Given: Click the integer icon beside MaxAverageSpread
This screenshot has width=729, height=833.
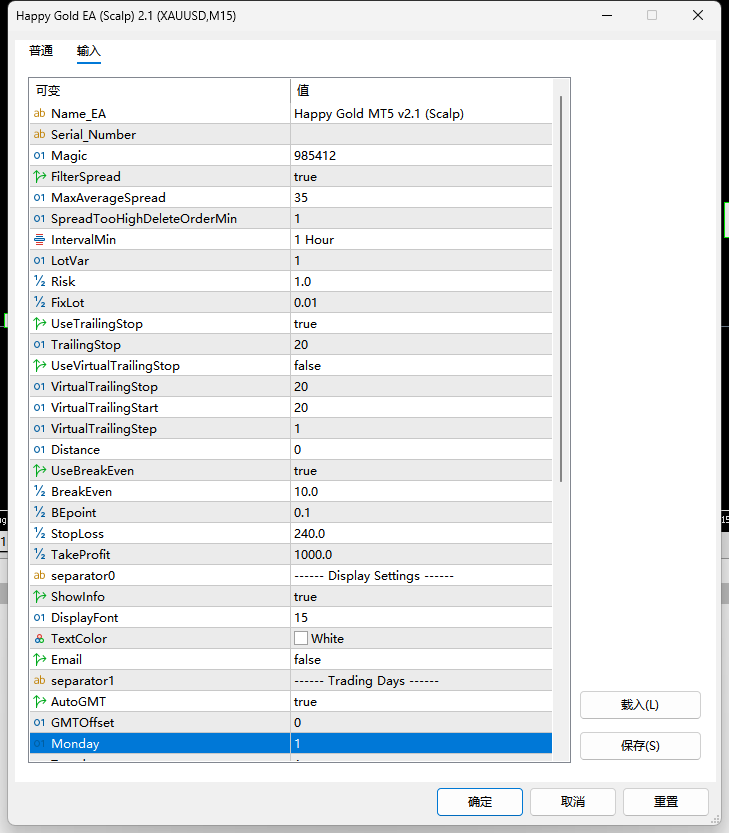Looking at the screenshot, I should [x=39, y=198].
